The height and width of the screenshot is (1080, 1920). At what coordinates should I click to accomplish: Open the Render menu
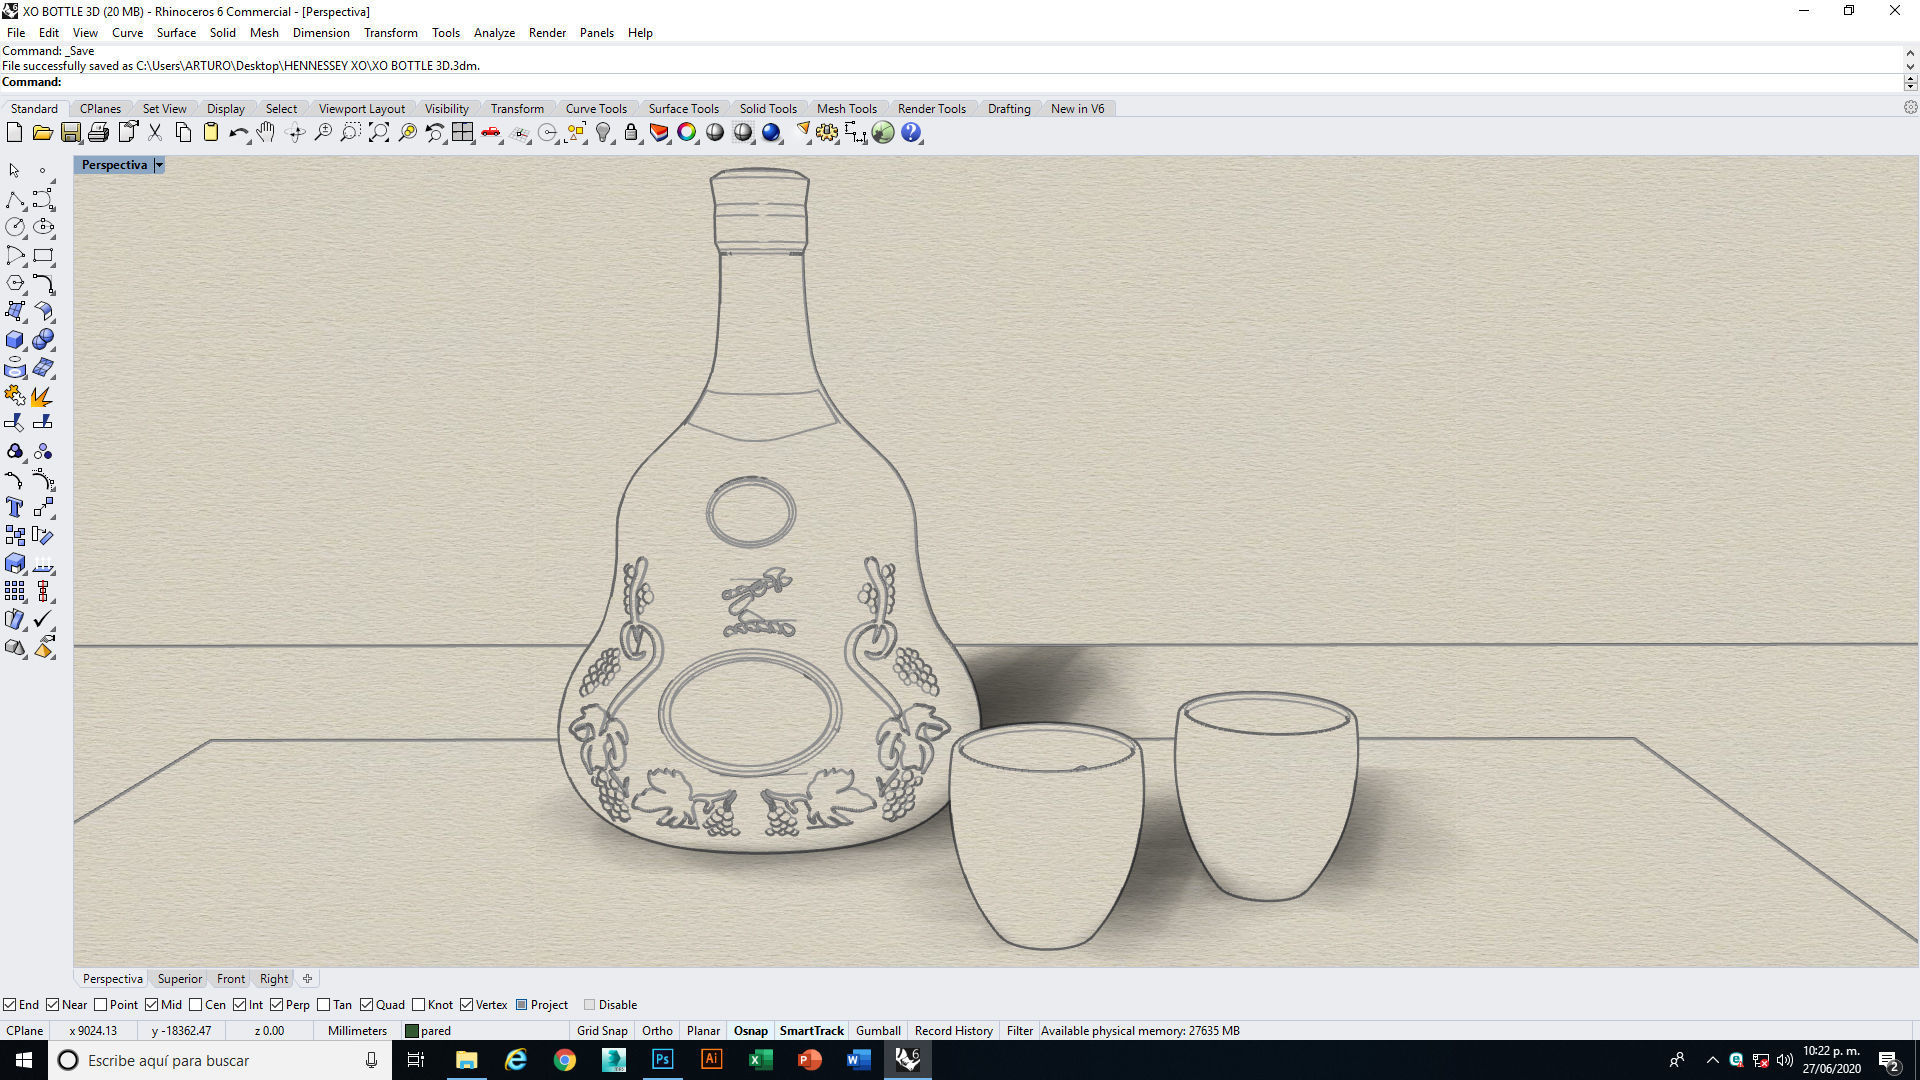click(547, 33)
